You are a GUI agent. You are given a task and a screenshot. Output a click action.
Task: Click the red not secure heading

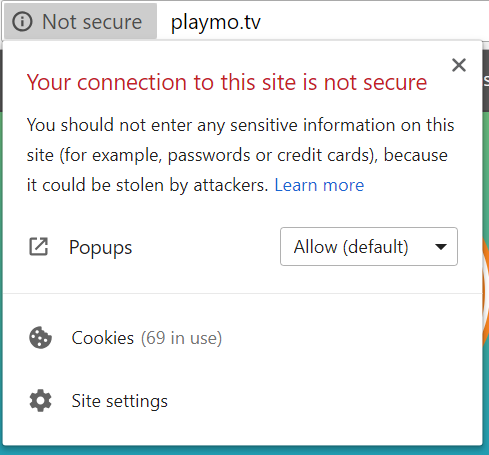pyautogui.click(x=227, y=82)
